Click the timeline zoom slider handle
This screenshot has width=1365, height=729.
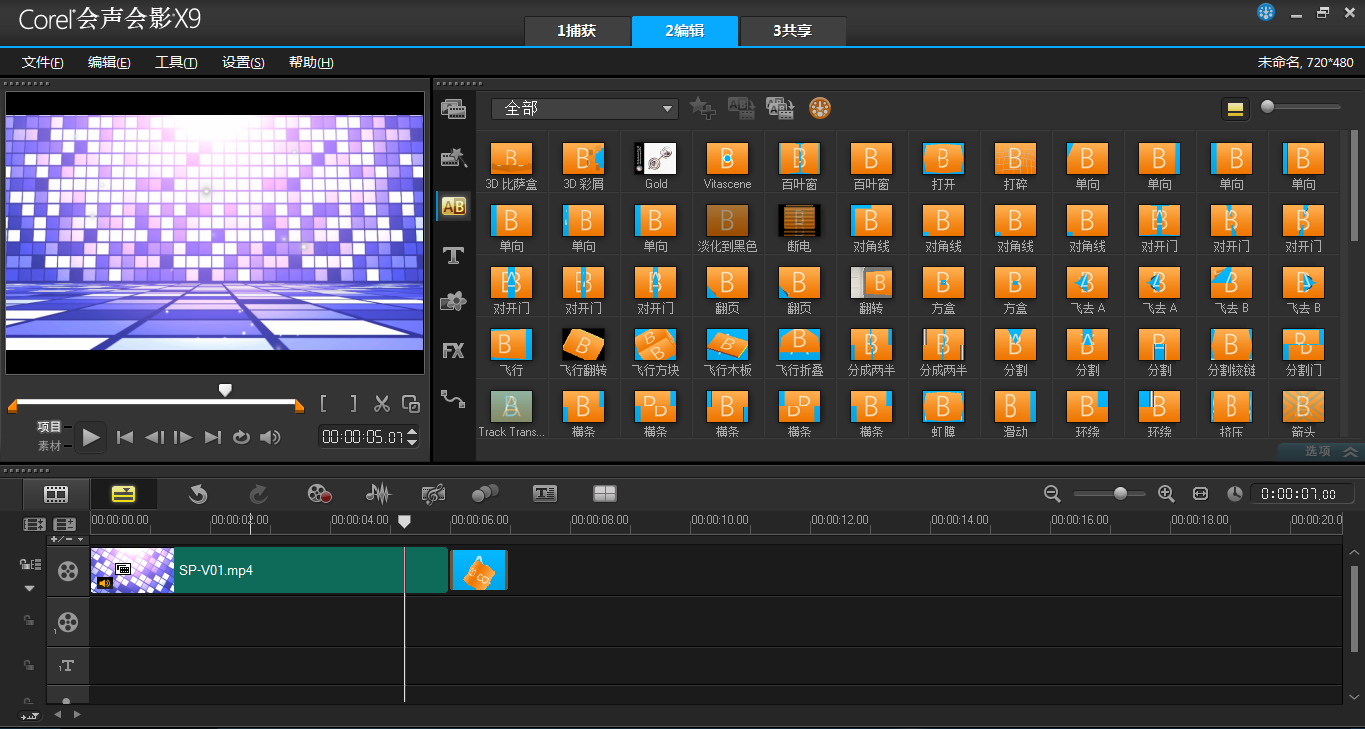[1121, 493]
